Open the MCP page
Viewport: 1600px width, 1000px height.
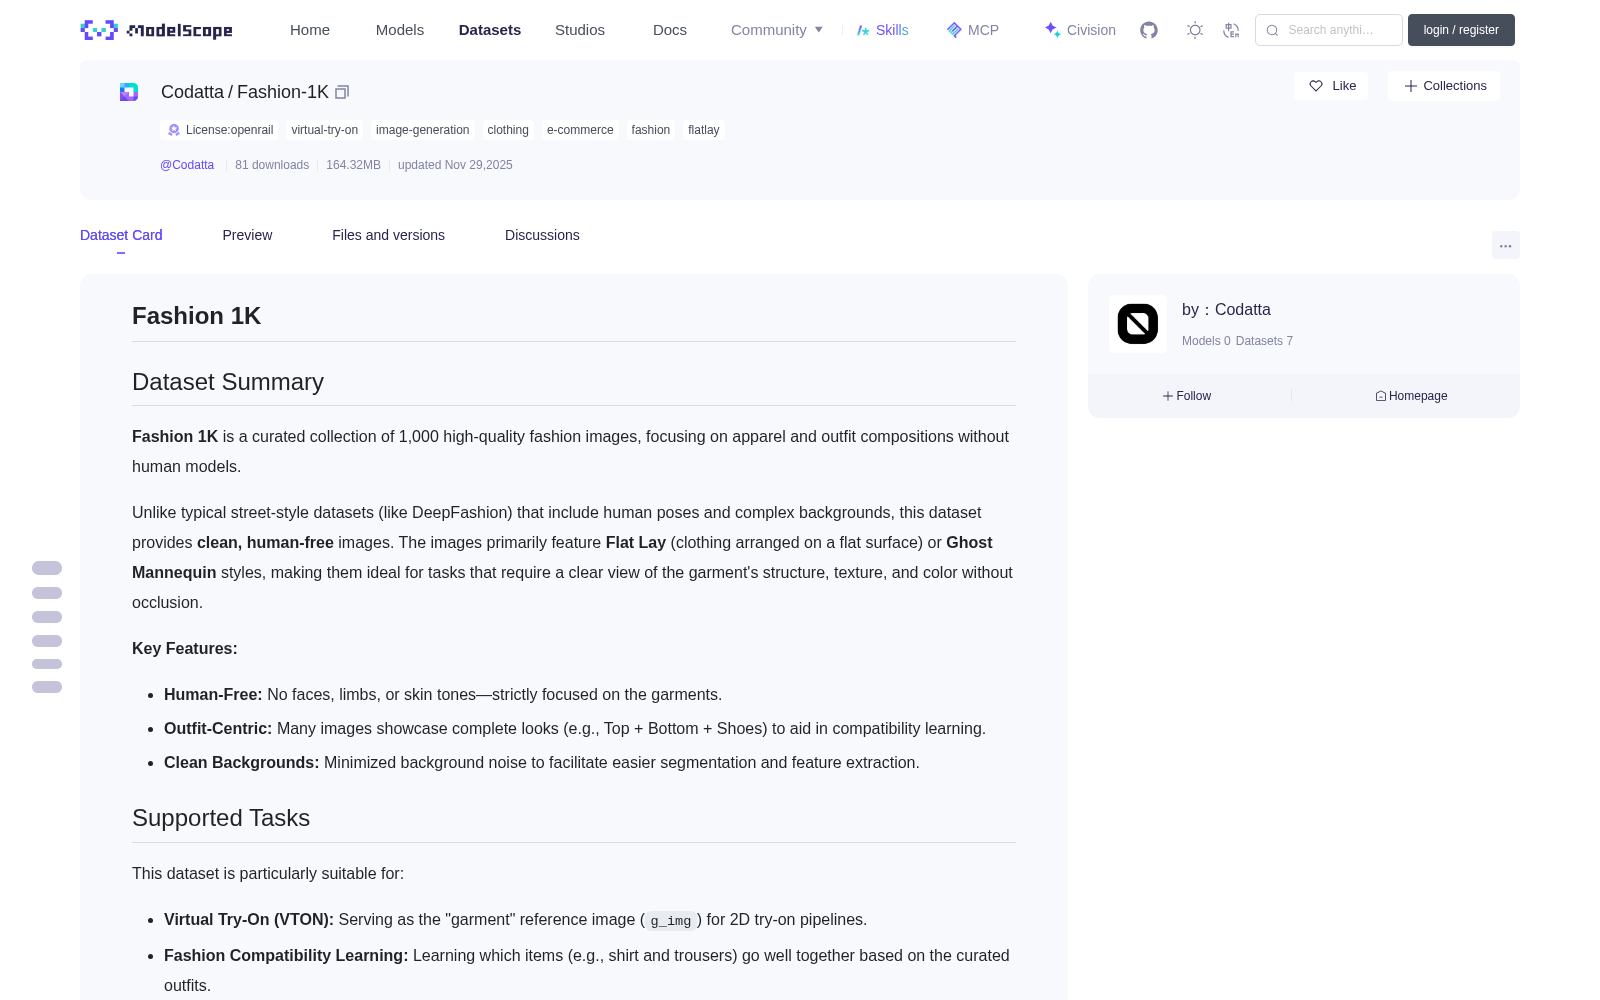tap(973, 30)
